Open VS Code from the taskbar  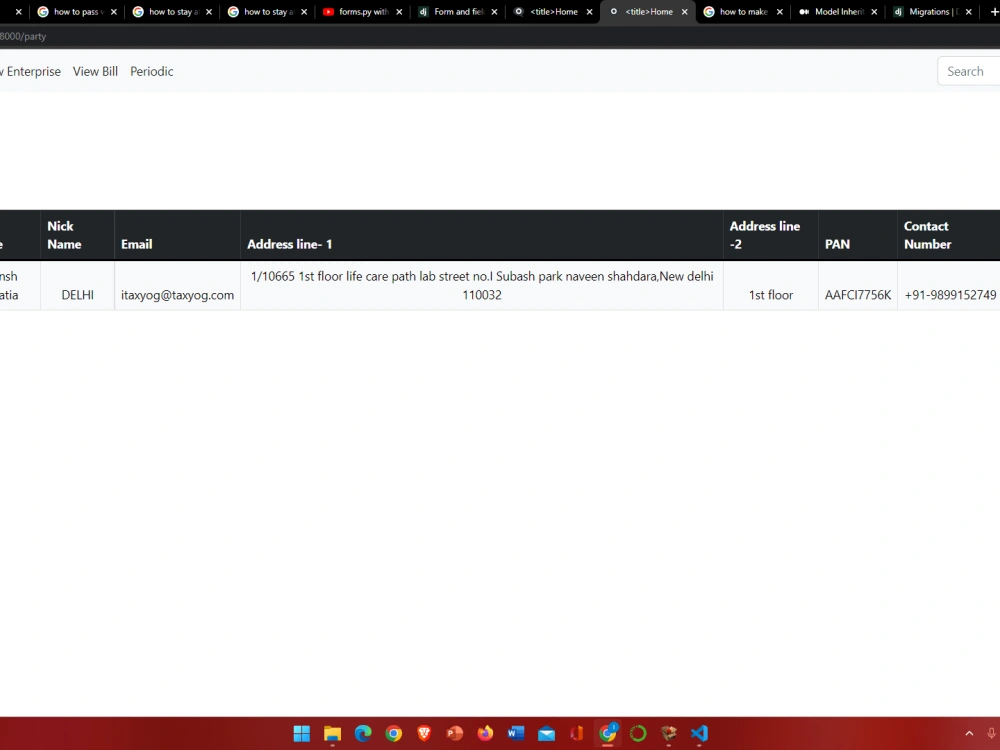698,733
